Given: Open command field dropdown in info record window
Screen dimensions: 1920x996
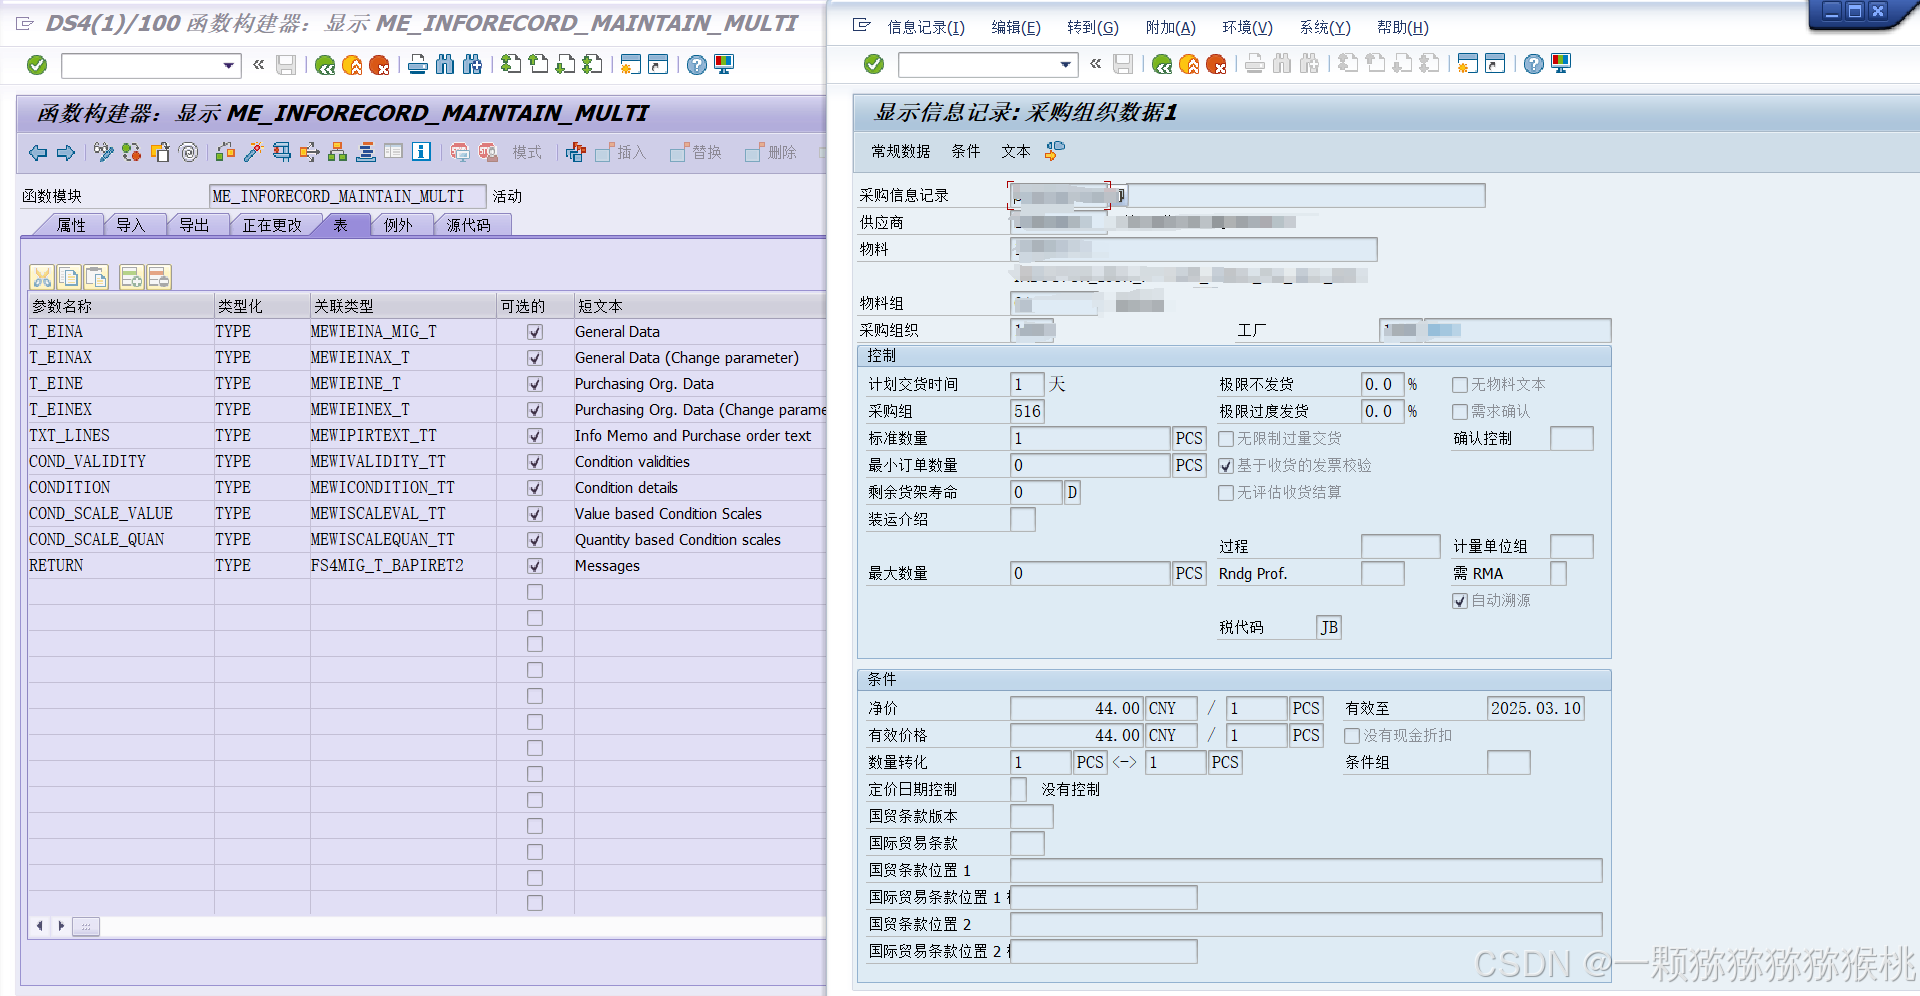Looking at the screenshot, I should [1066, 65].
